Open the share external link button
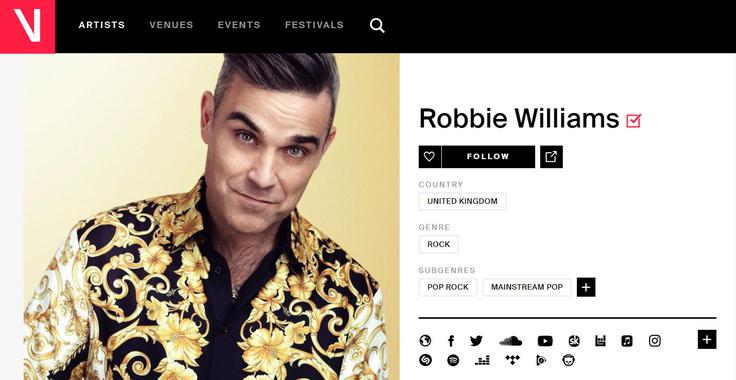The height and width of the screenshot is (380, 736). 551,157
